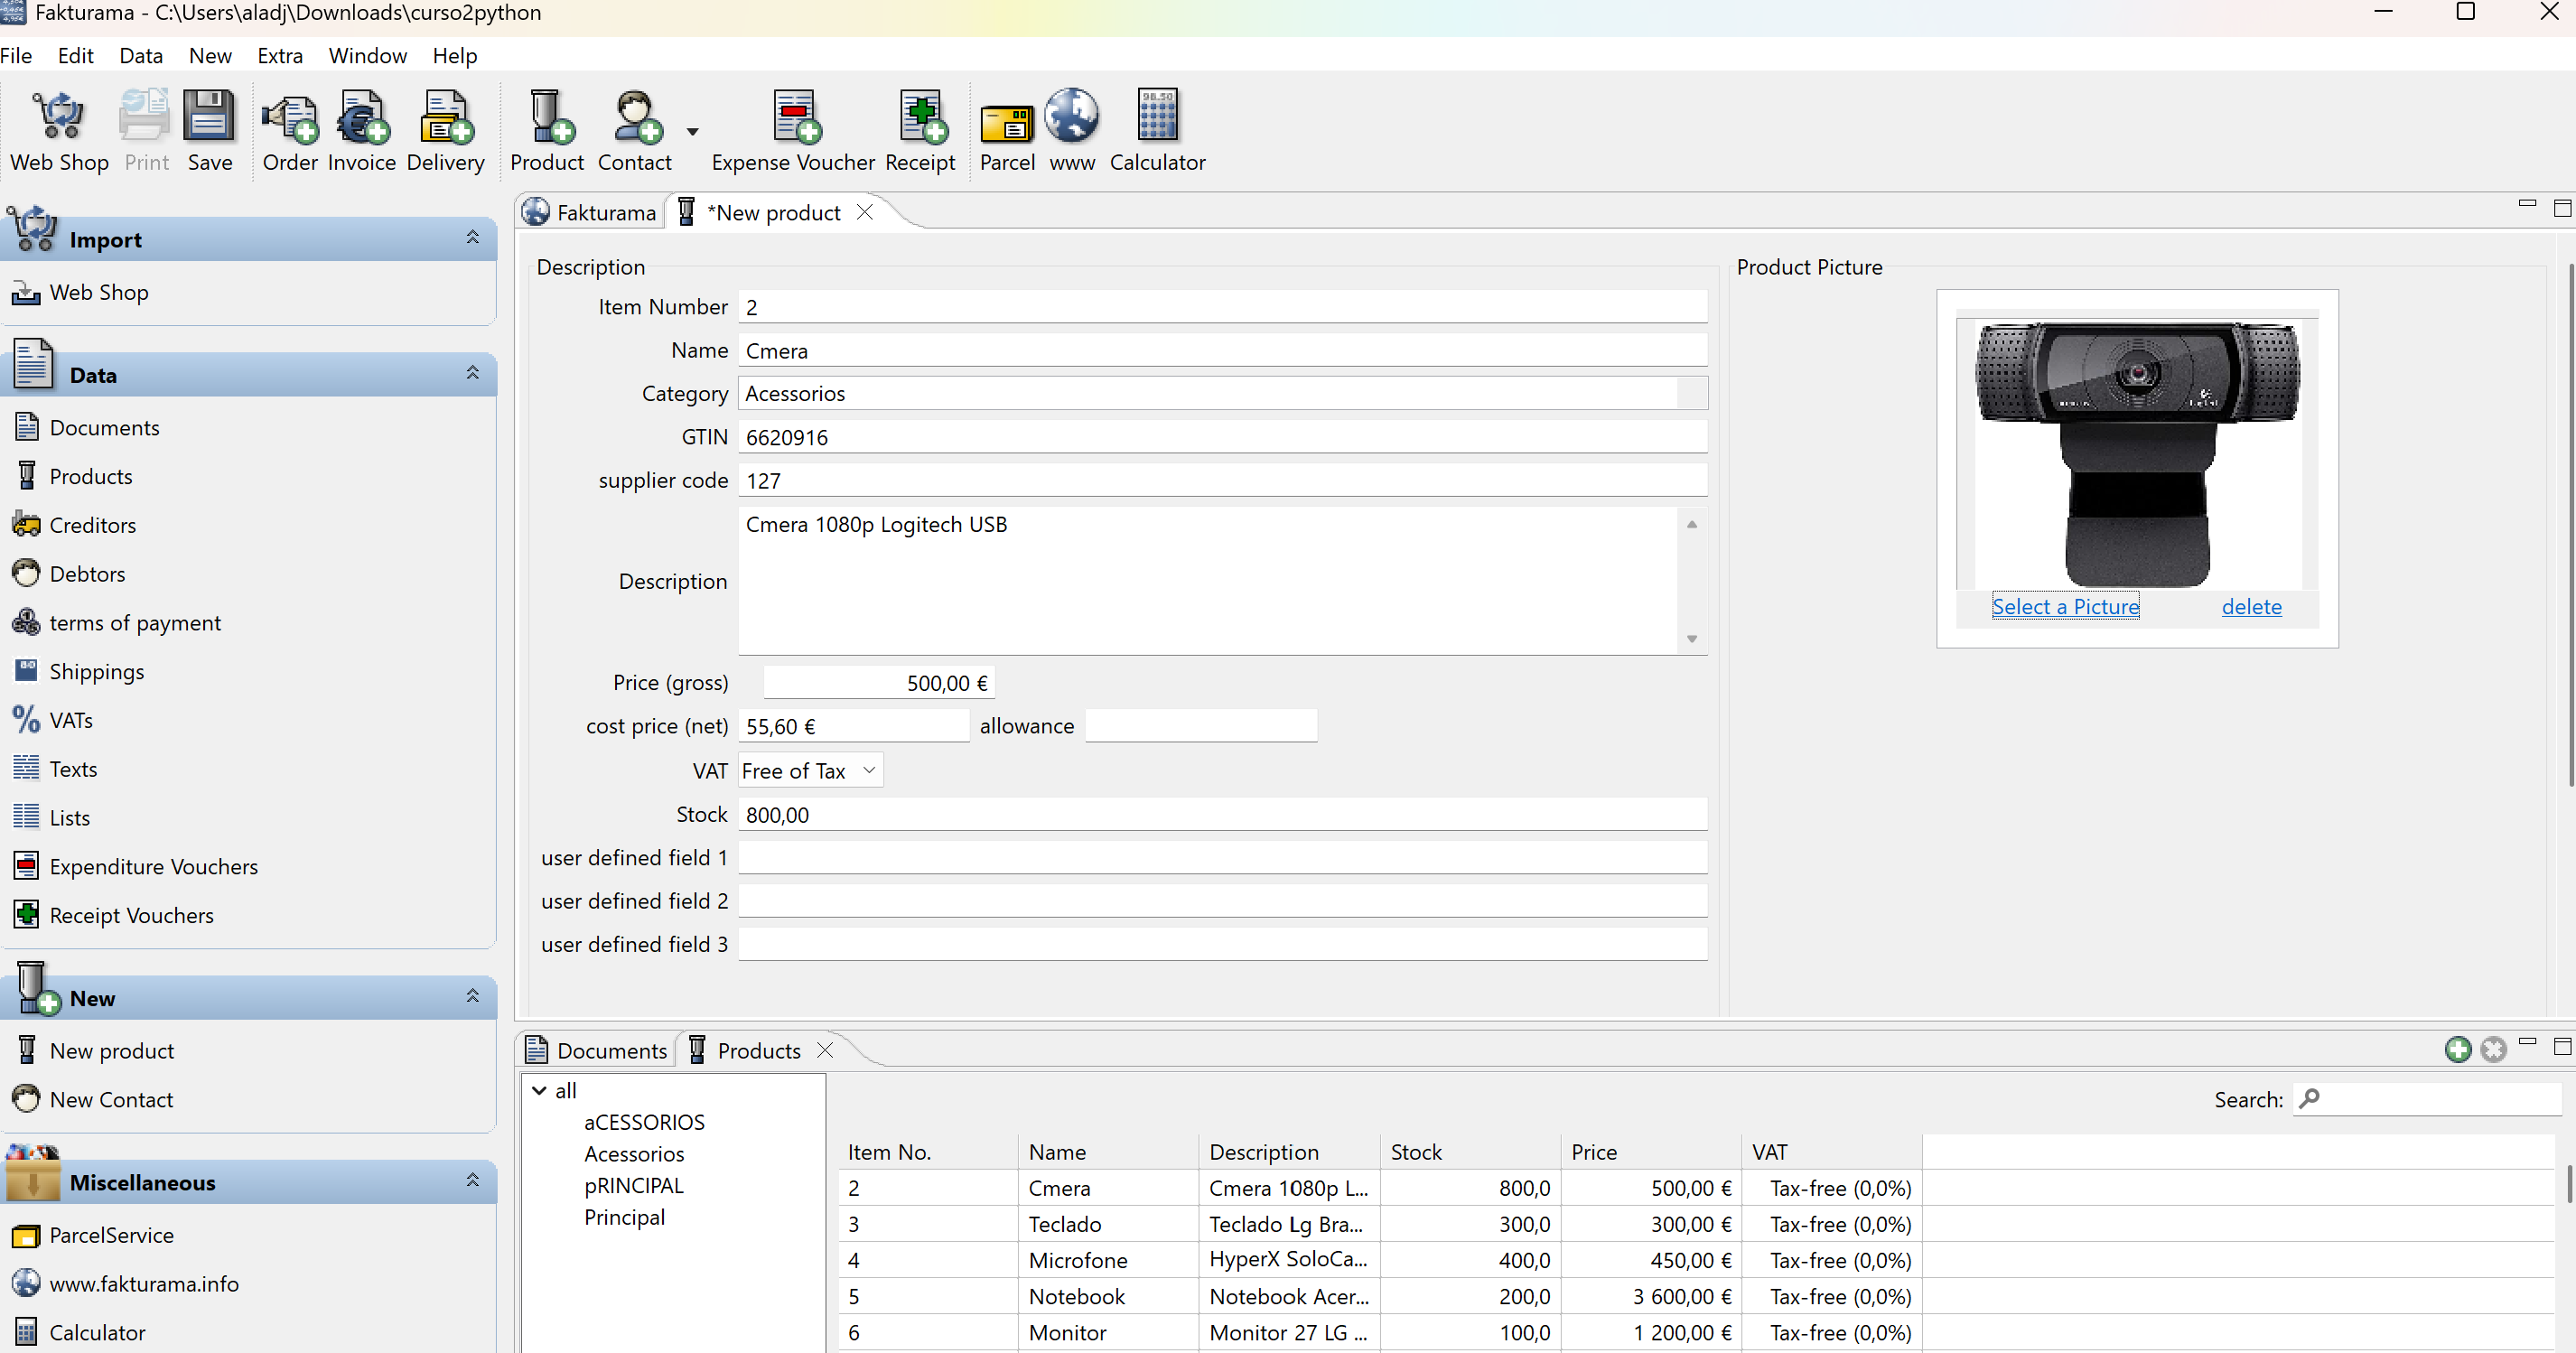Image resolution: width=2576 pixels, height=1353 pixels.
Task: Collapse the 'all' category tree node
Action: point(539,1090)
